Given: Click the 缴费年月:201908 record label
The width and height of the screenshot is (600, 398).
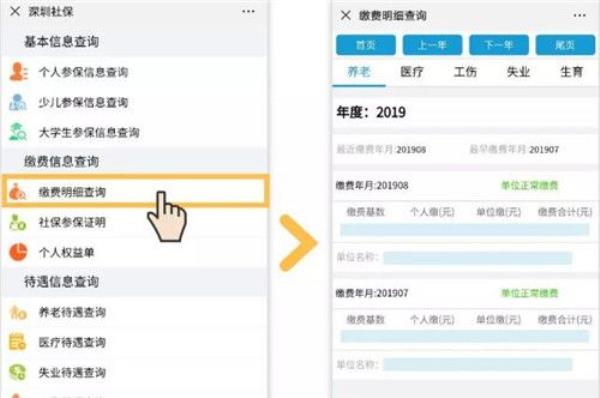Looking at the screenshot, I should tap(372, 186).
